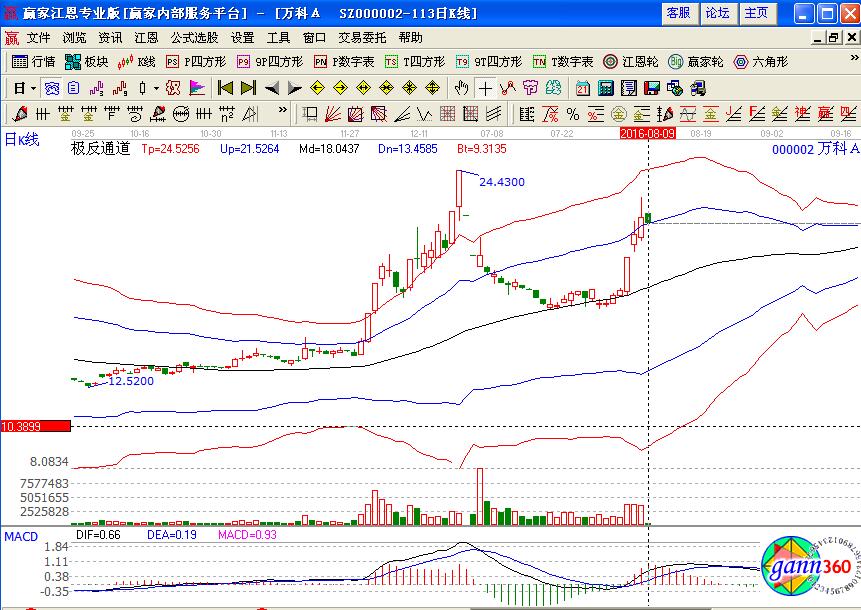This screenshot has height=610, width=861.
Task: Jump to first bar with skip-start arrow
Action: (225, 88)
